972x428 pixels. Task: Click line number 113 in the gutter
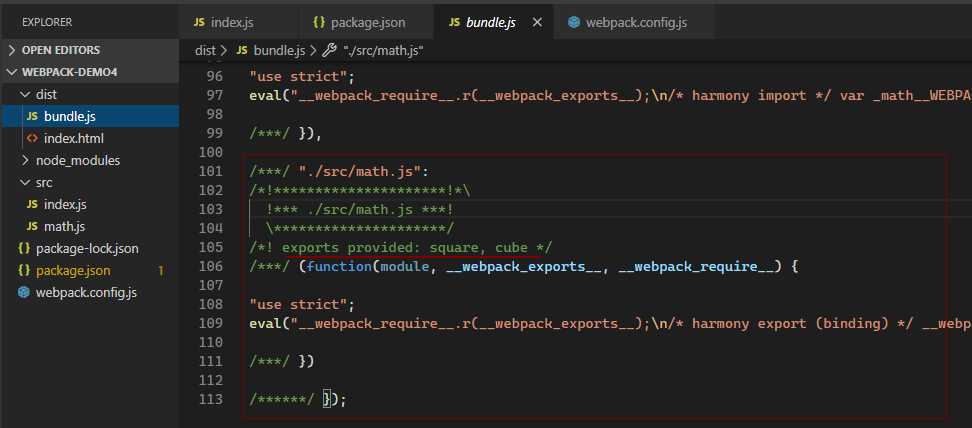(211, 399)
